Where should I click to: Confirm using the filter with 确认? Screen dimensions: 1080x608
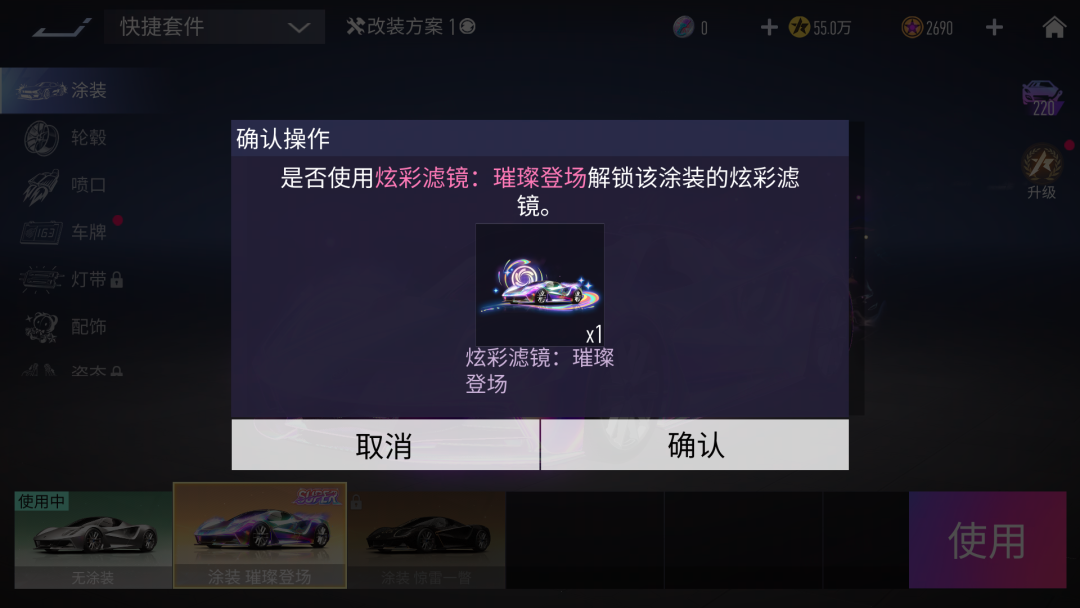pos(695,445)
